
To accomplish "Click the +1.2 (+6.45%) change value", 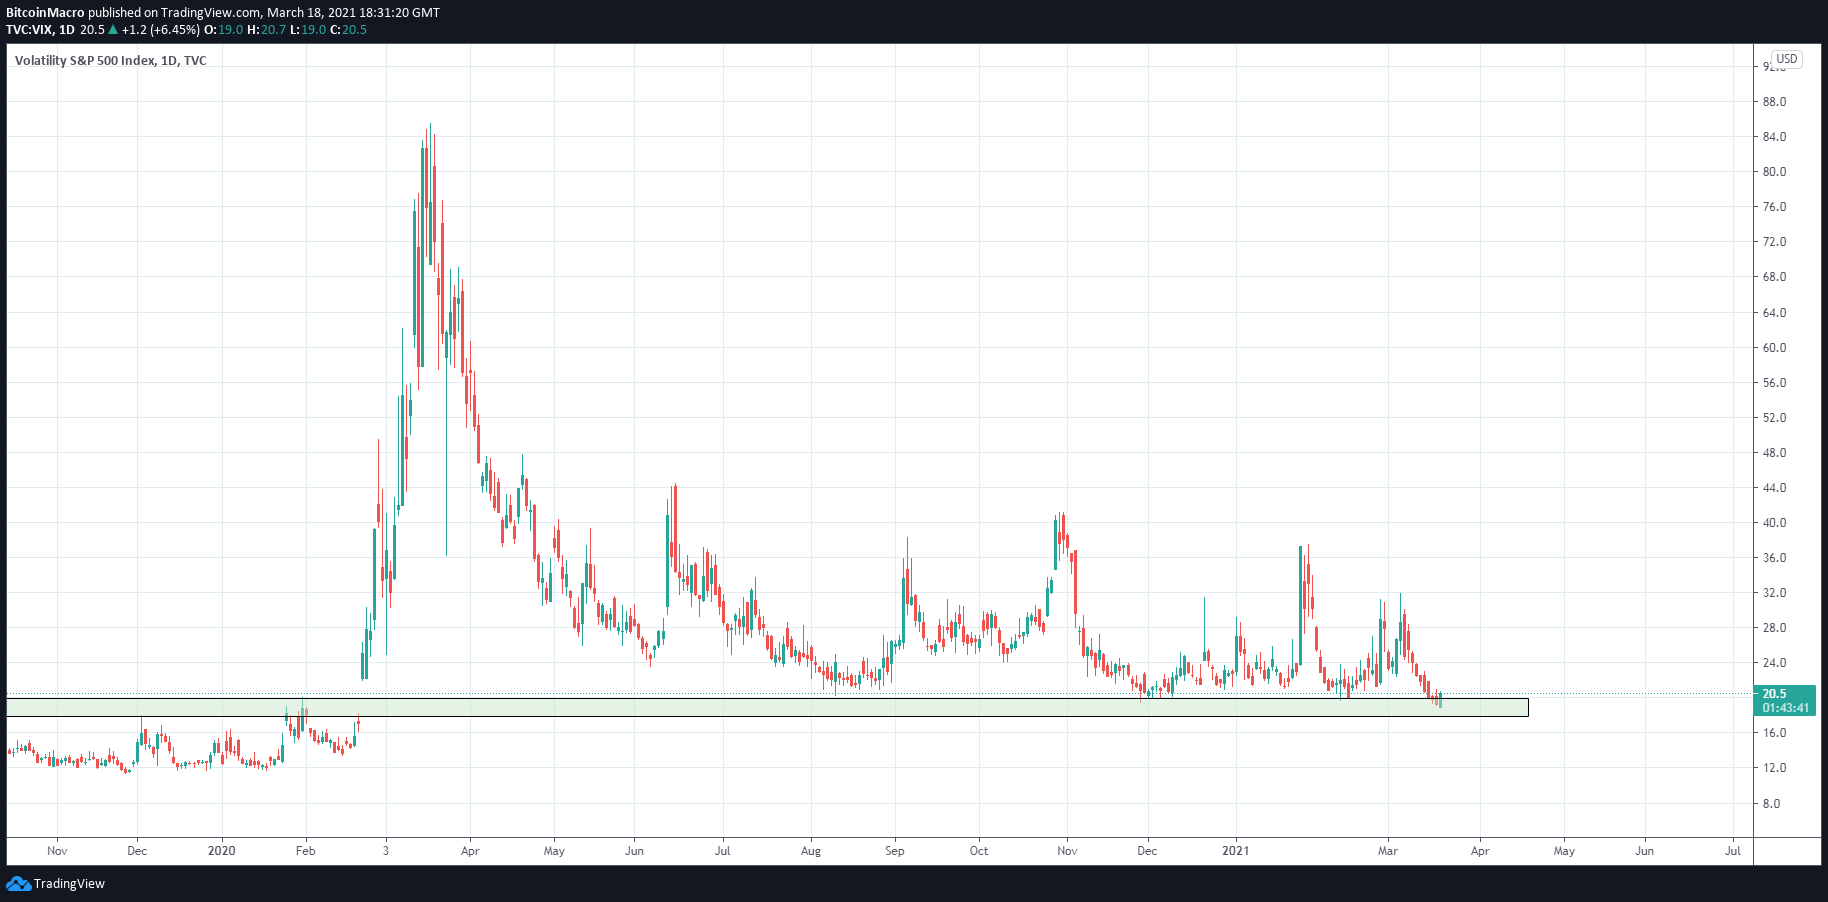I will pyautogui.click(x=161, y=30).
